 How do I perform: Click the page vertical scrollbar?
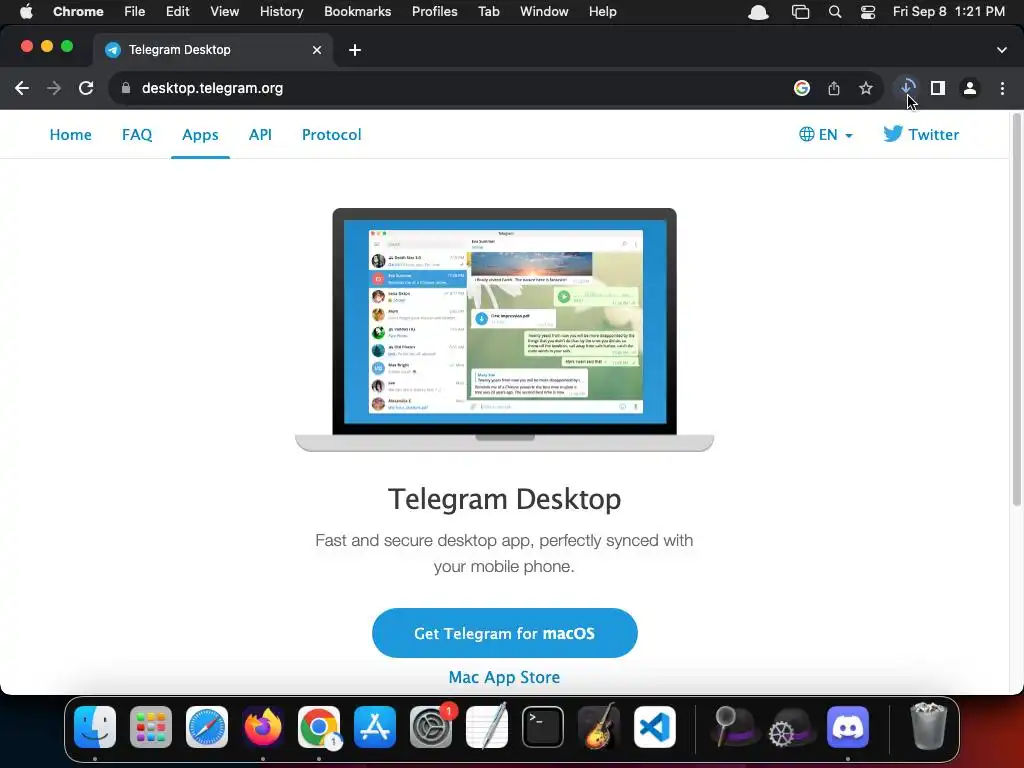[x=1016, y=310]
